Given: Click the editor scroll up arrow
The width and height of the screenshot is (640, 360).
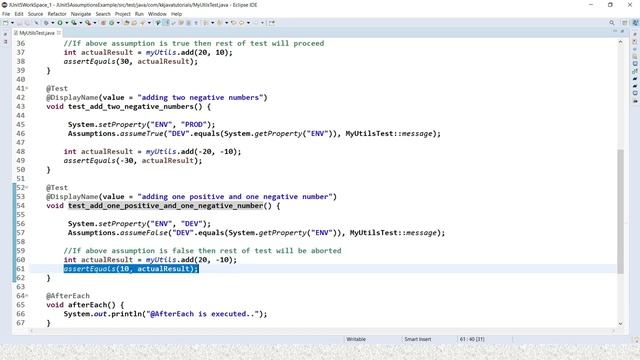Looking at the screenshot, I should (x=620, y=42).
